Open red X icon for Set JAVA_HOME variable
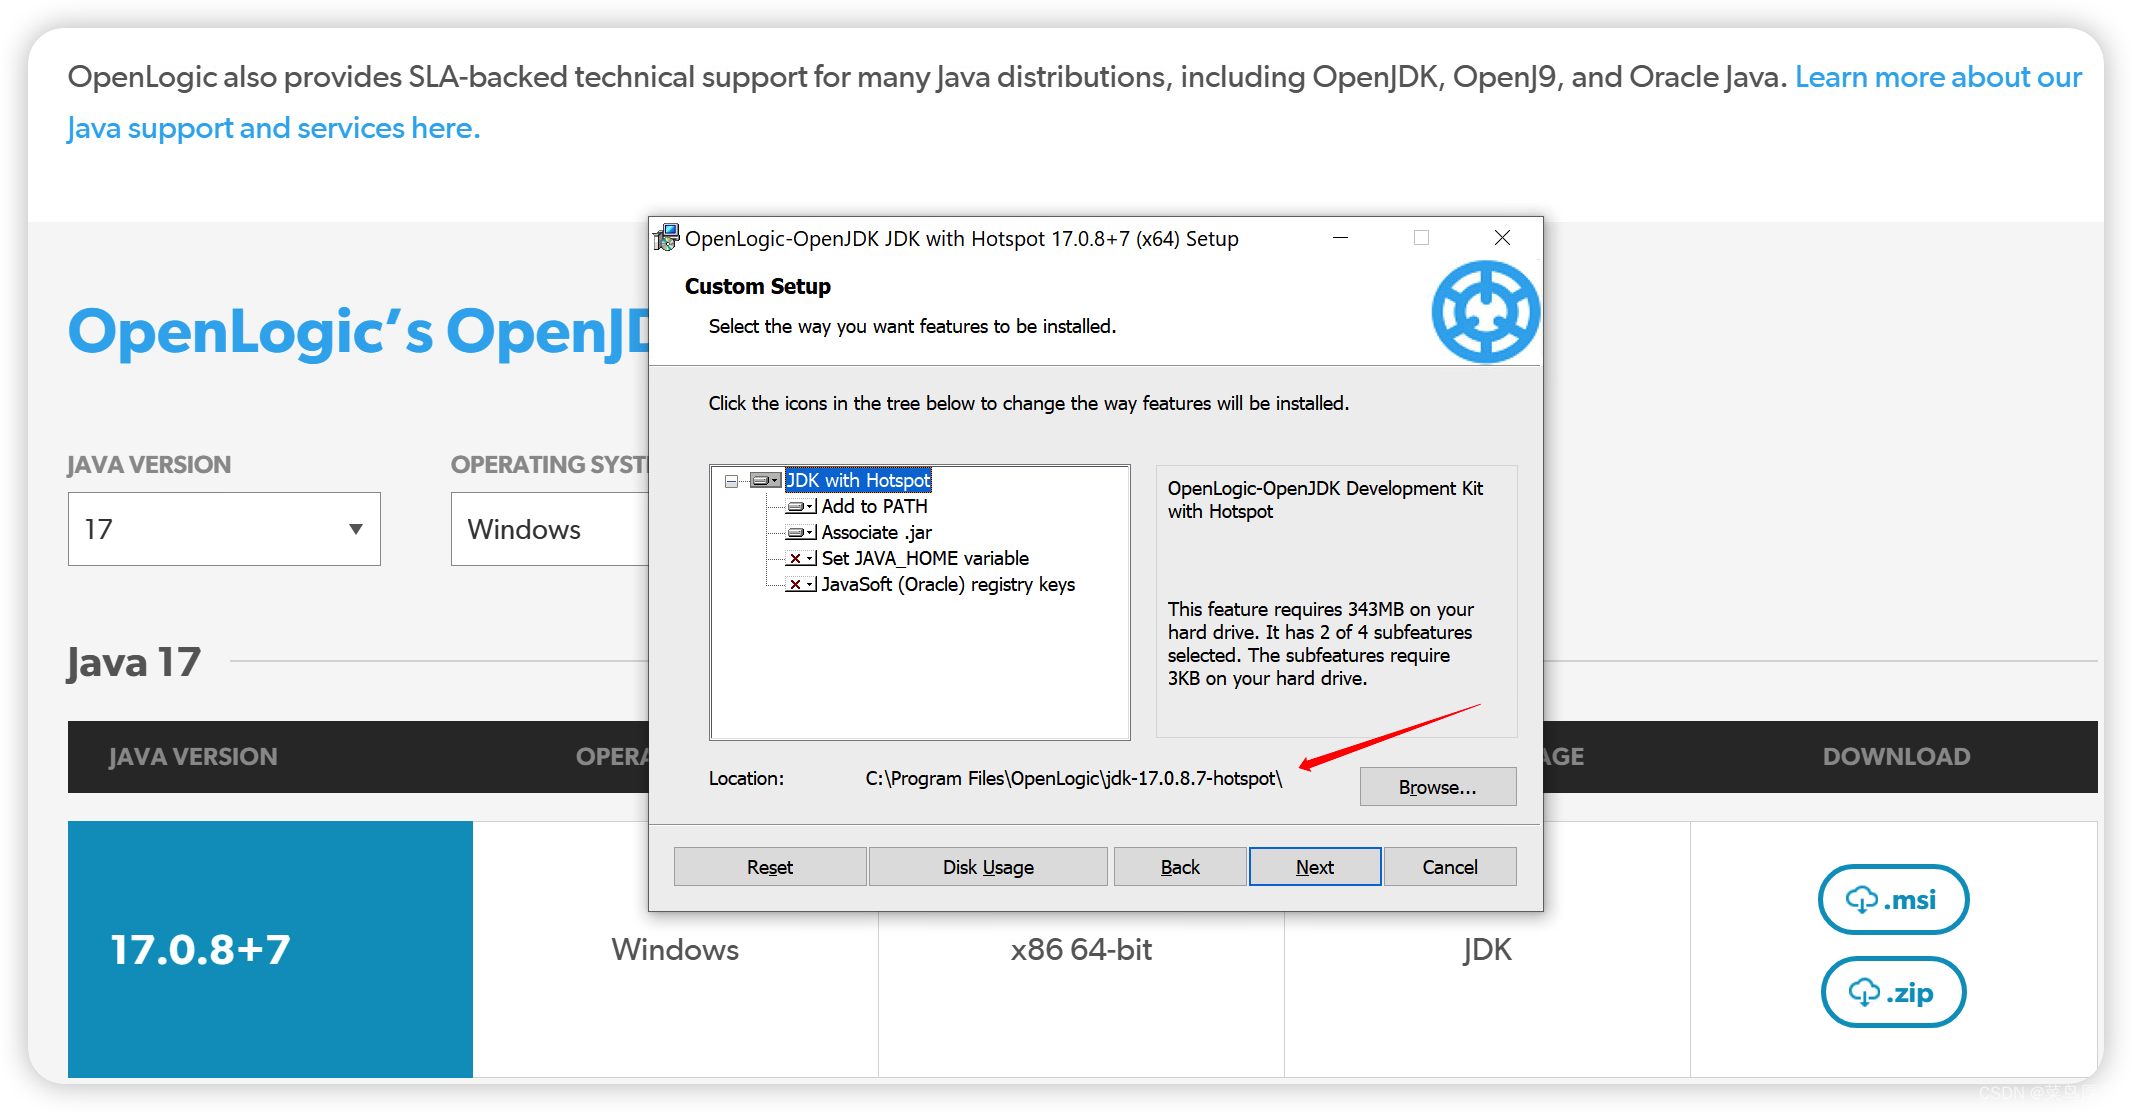 [801, 559]
